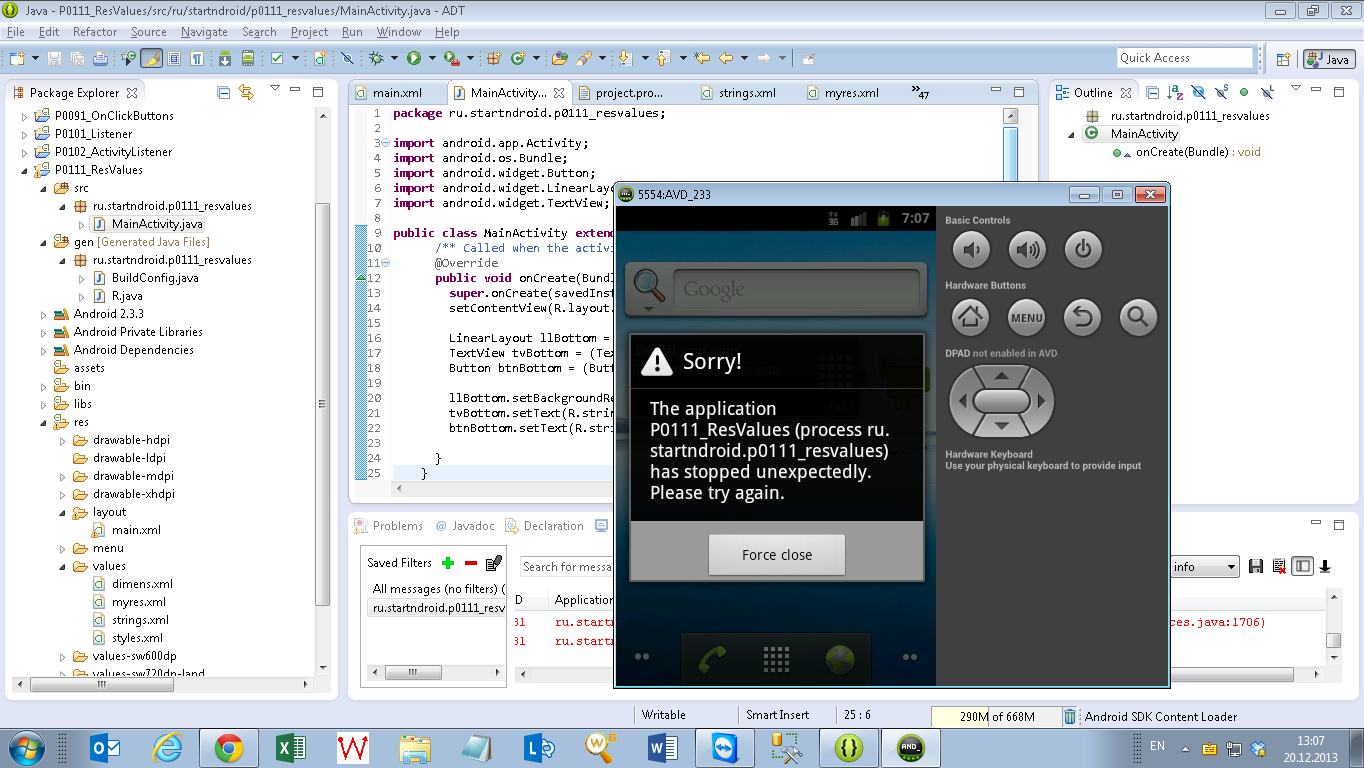Click the emulator MENU hardware button
This screenshot has height=768, width=1364.
point(1026,318)
